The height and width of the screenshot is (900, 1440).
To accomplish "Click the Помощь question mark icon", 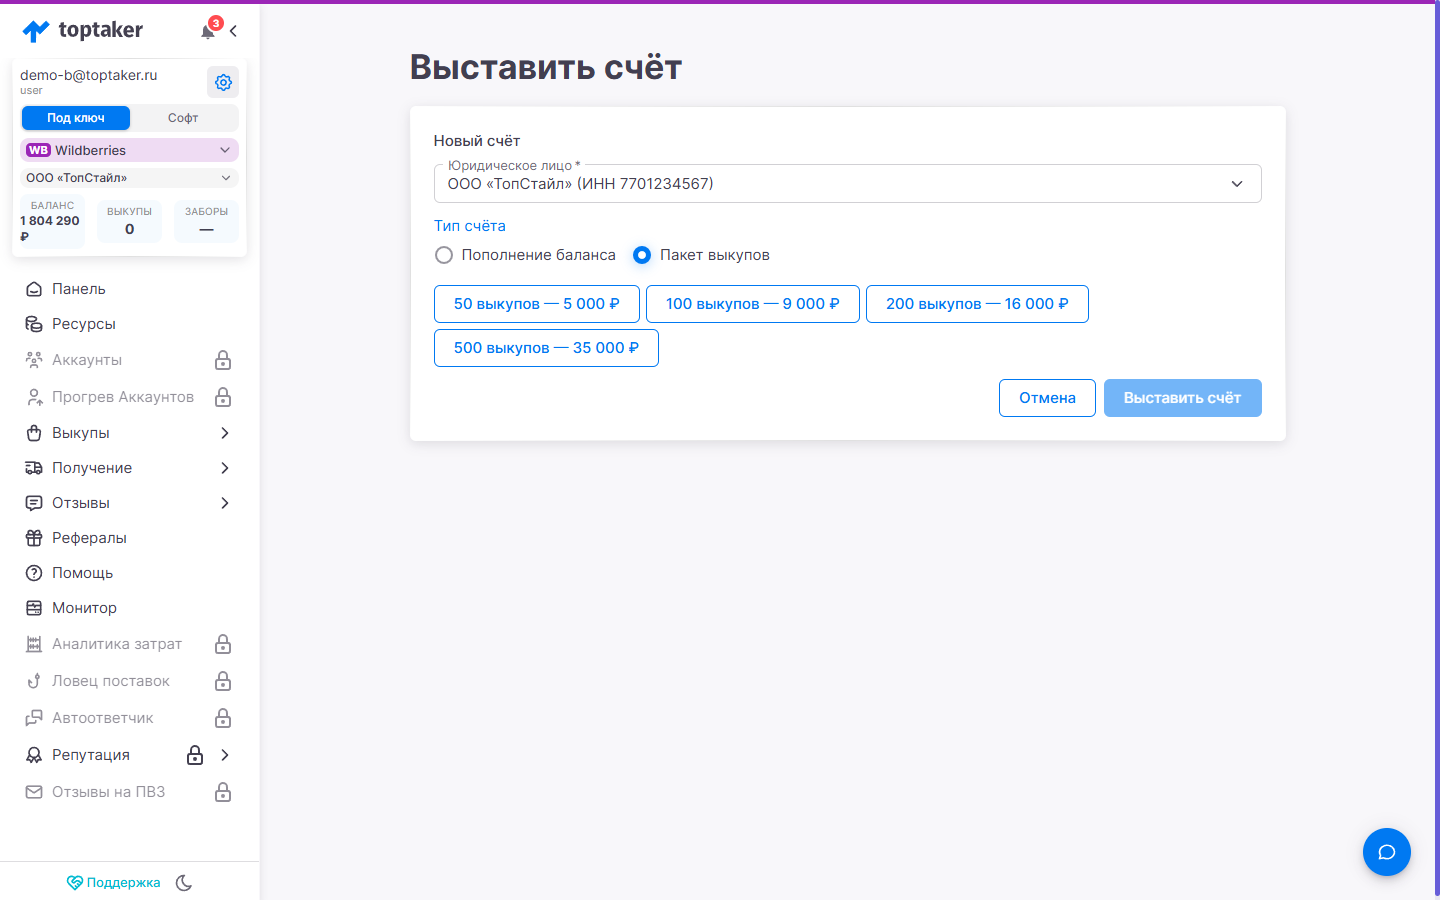I will (x=34, y=573).
